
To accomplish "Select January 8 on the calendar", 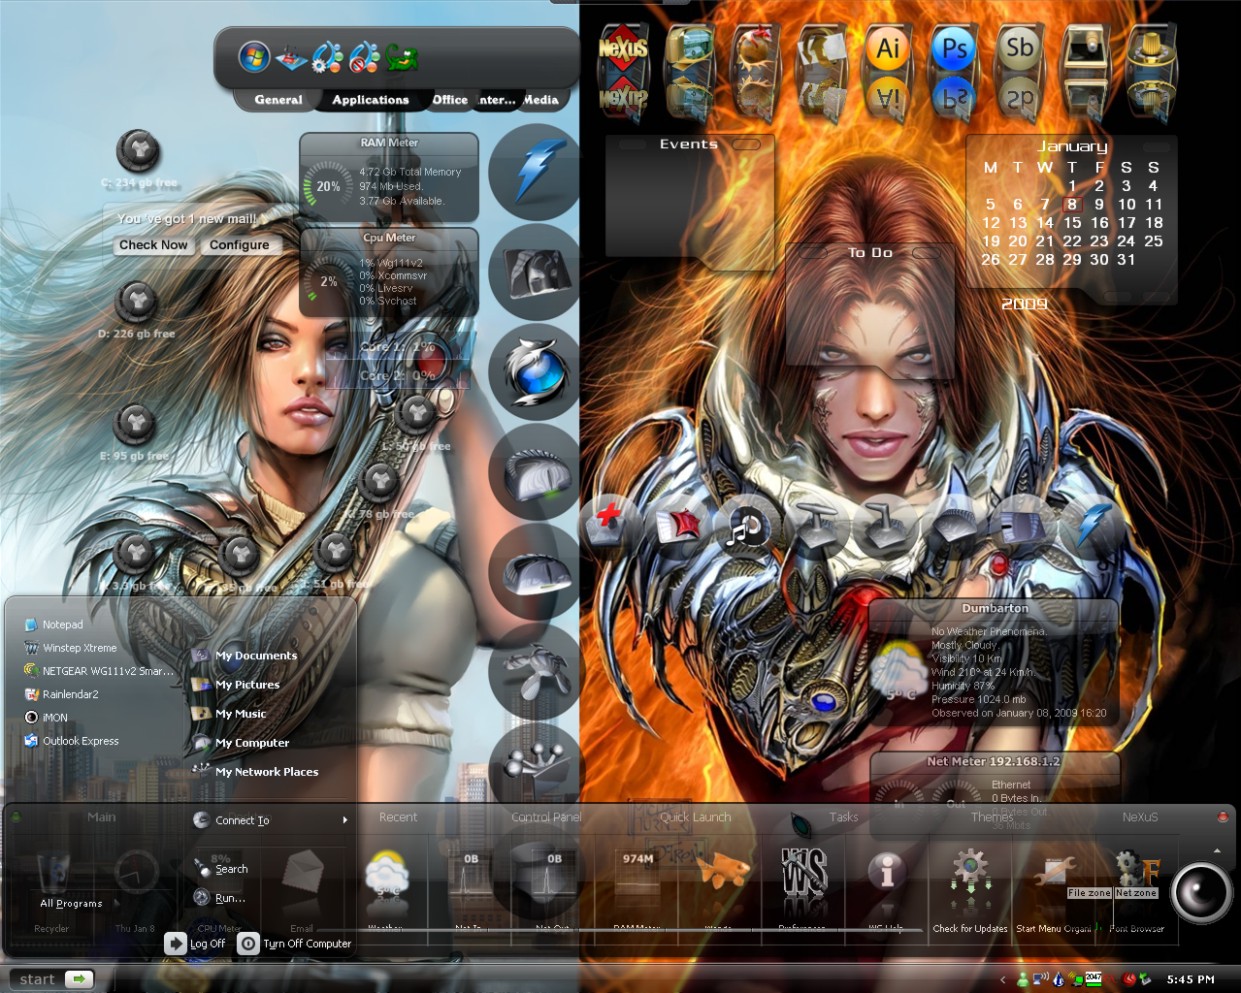I will [1072, 204].
